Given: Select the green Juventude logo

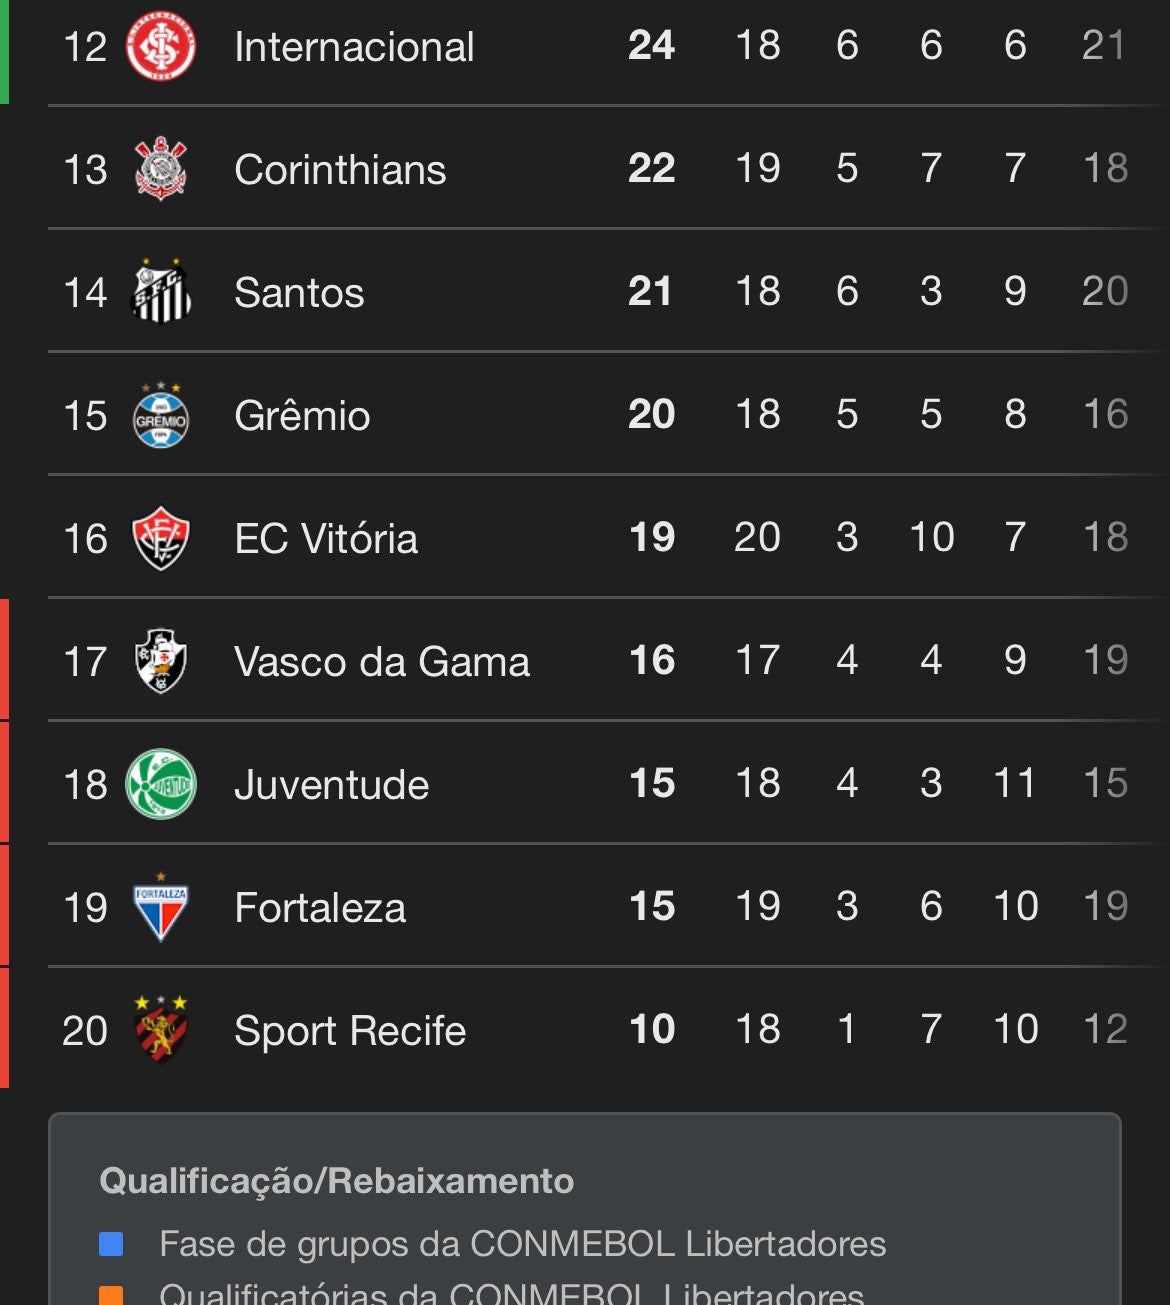Looking at the screenshot, I should click(x=161, y=784).
